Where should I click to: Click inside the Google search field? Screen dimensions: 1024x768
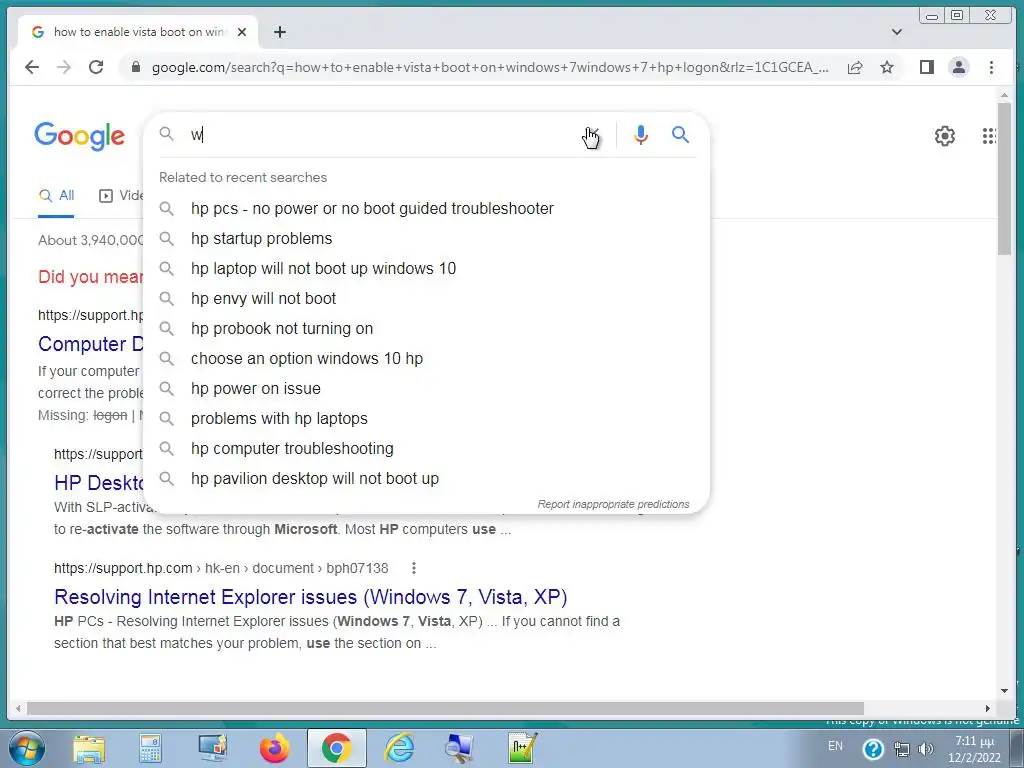click(385, 135)
